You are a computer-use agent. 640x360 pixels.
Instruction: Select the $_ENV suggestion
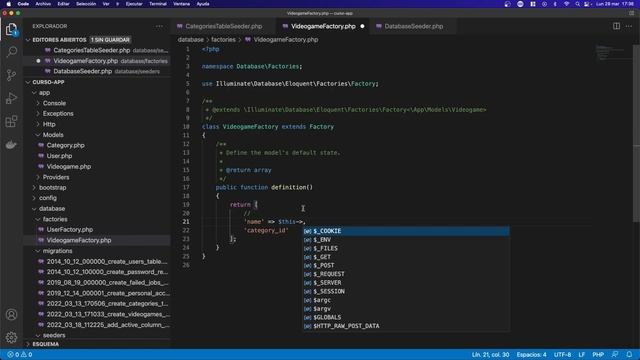tap(406, 240)
